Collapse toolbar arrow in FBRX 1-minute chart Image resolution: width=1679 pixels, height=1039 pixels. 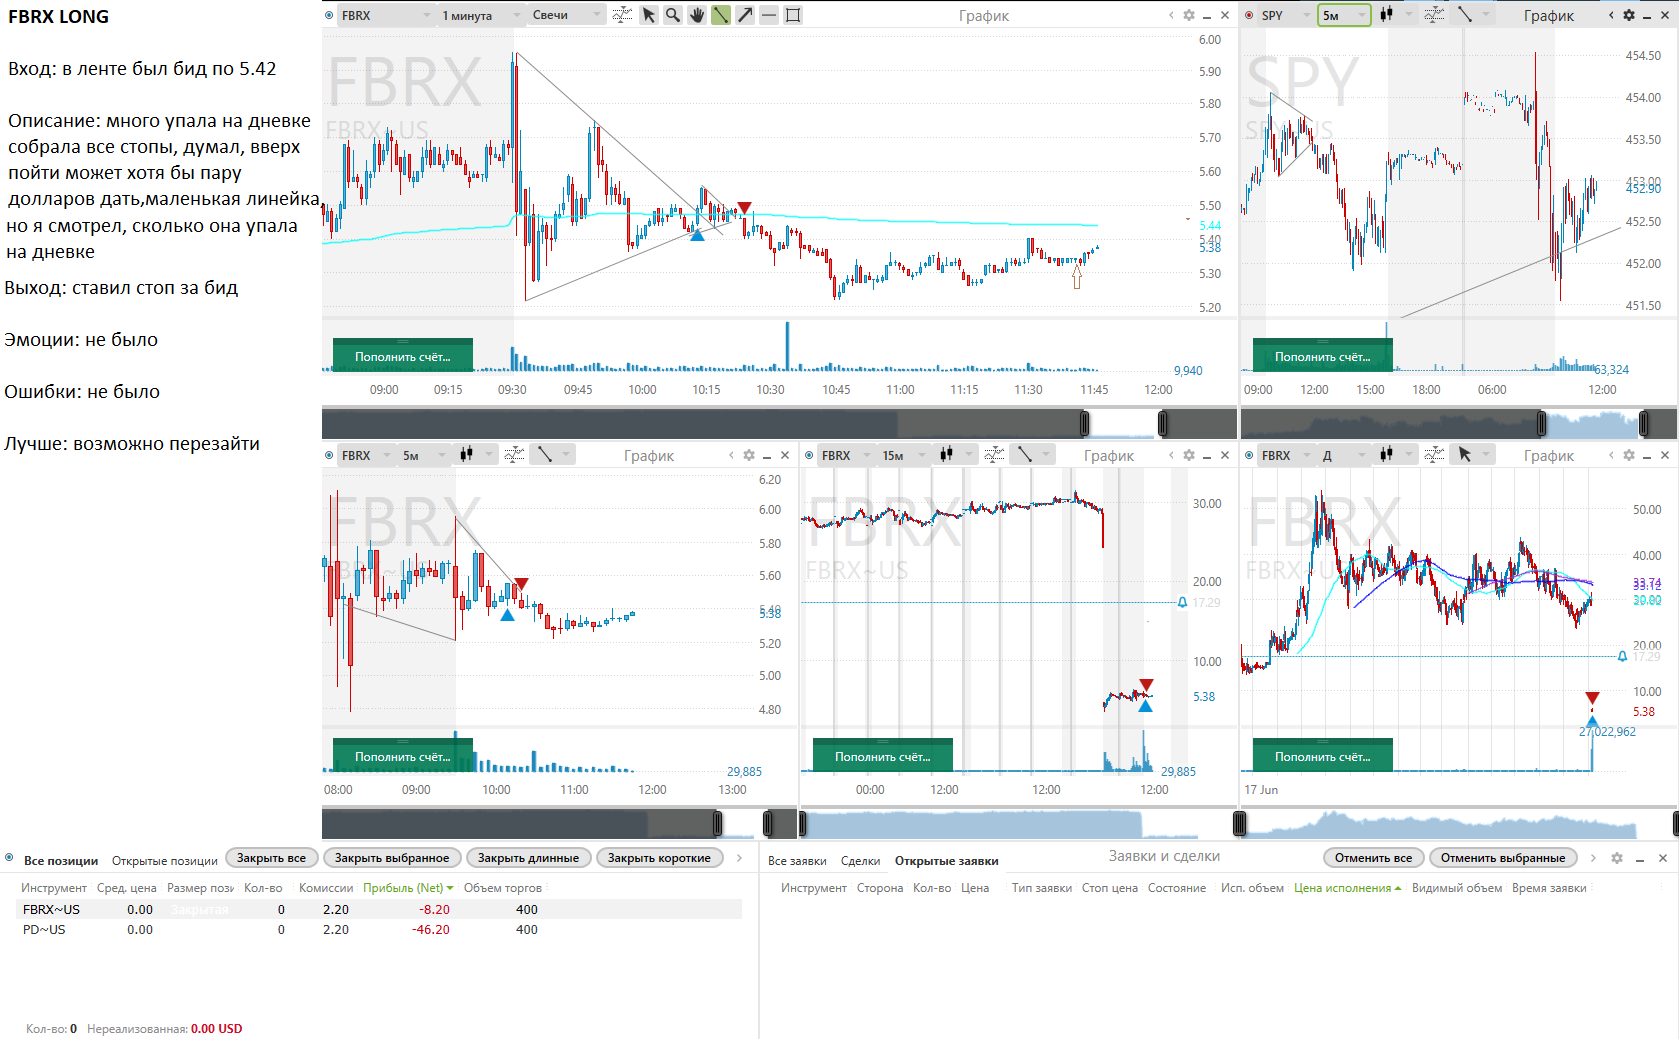(x=1171, y=15)
